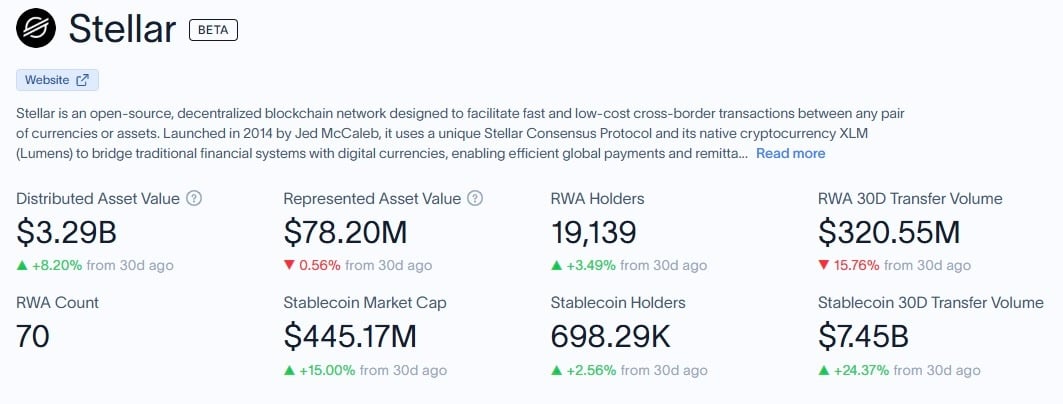Click the red down arrow under $320.55M
The image size is (1063, 404).
coord(824,265)
